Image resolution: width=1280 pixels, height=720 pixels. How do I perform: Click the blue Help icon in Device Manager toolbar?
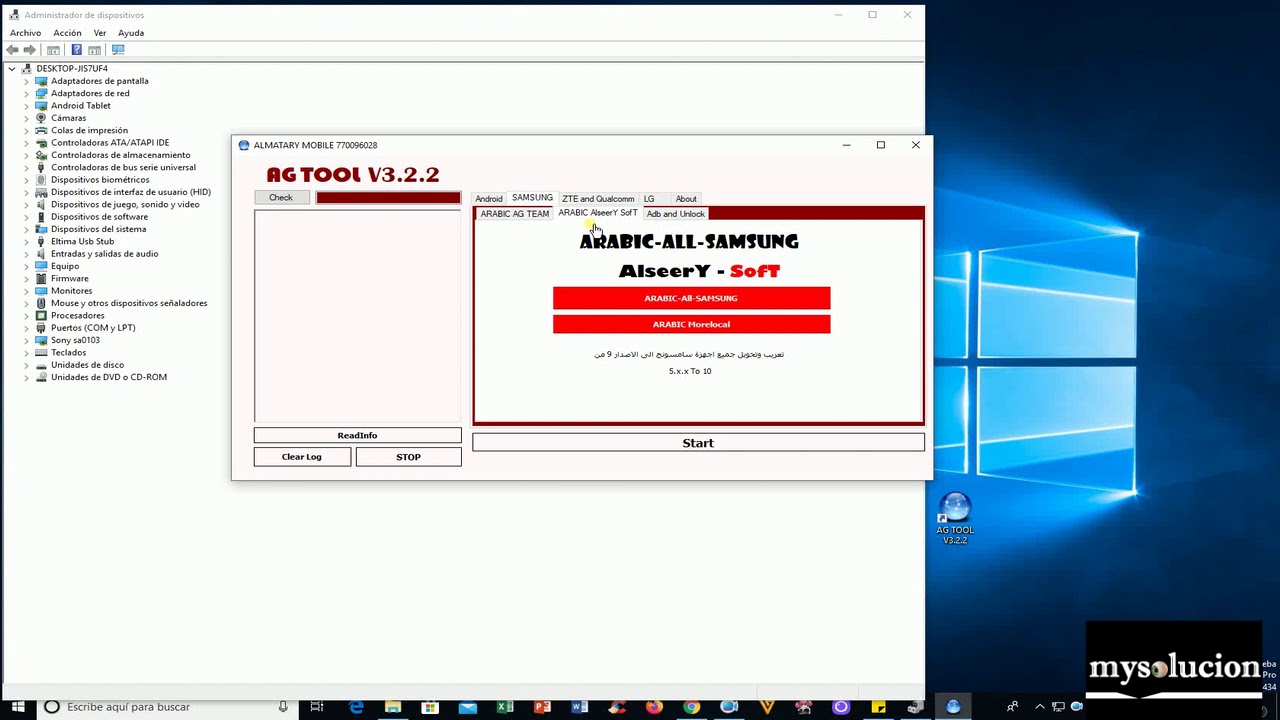[x=76, y=50]
